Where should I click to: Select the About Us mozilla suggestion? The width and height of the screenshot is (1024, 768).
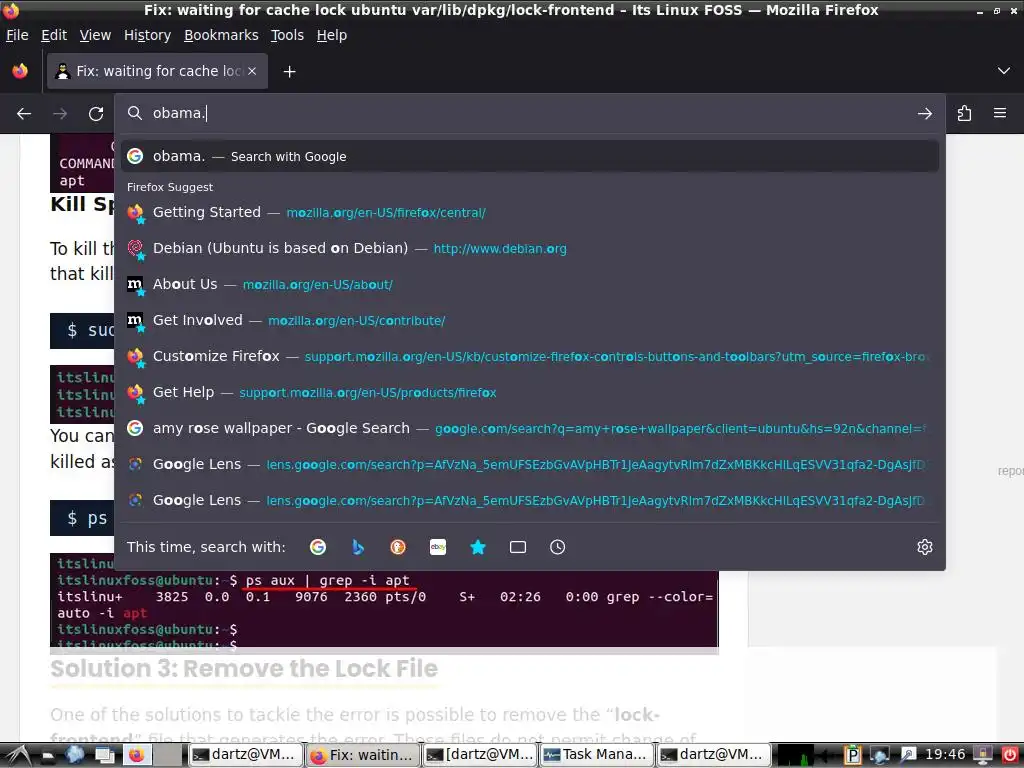pos(530,284)
